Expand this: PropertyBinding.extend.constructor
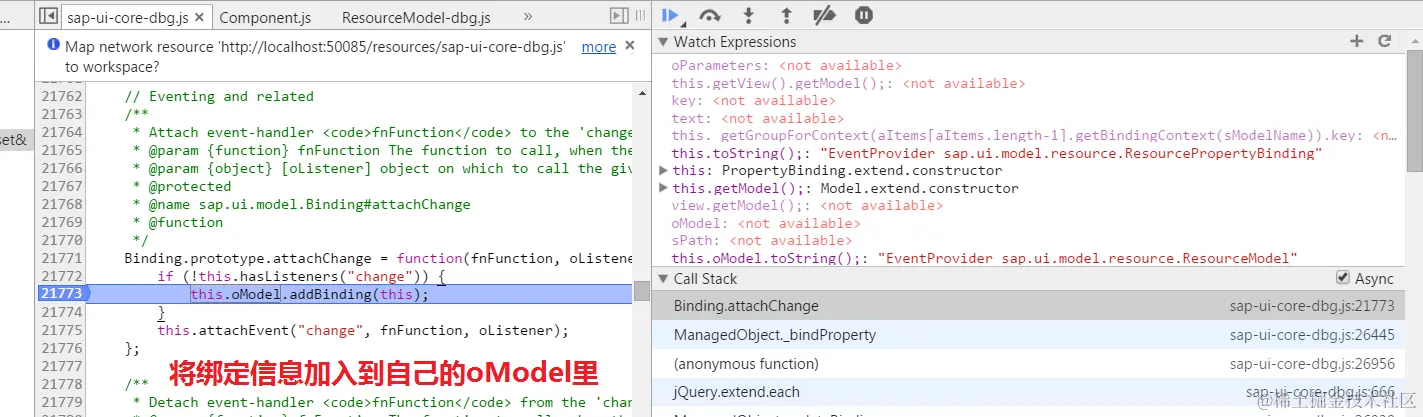1423x417 pixels. point(664,171)
